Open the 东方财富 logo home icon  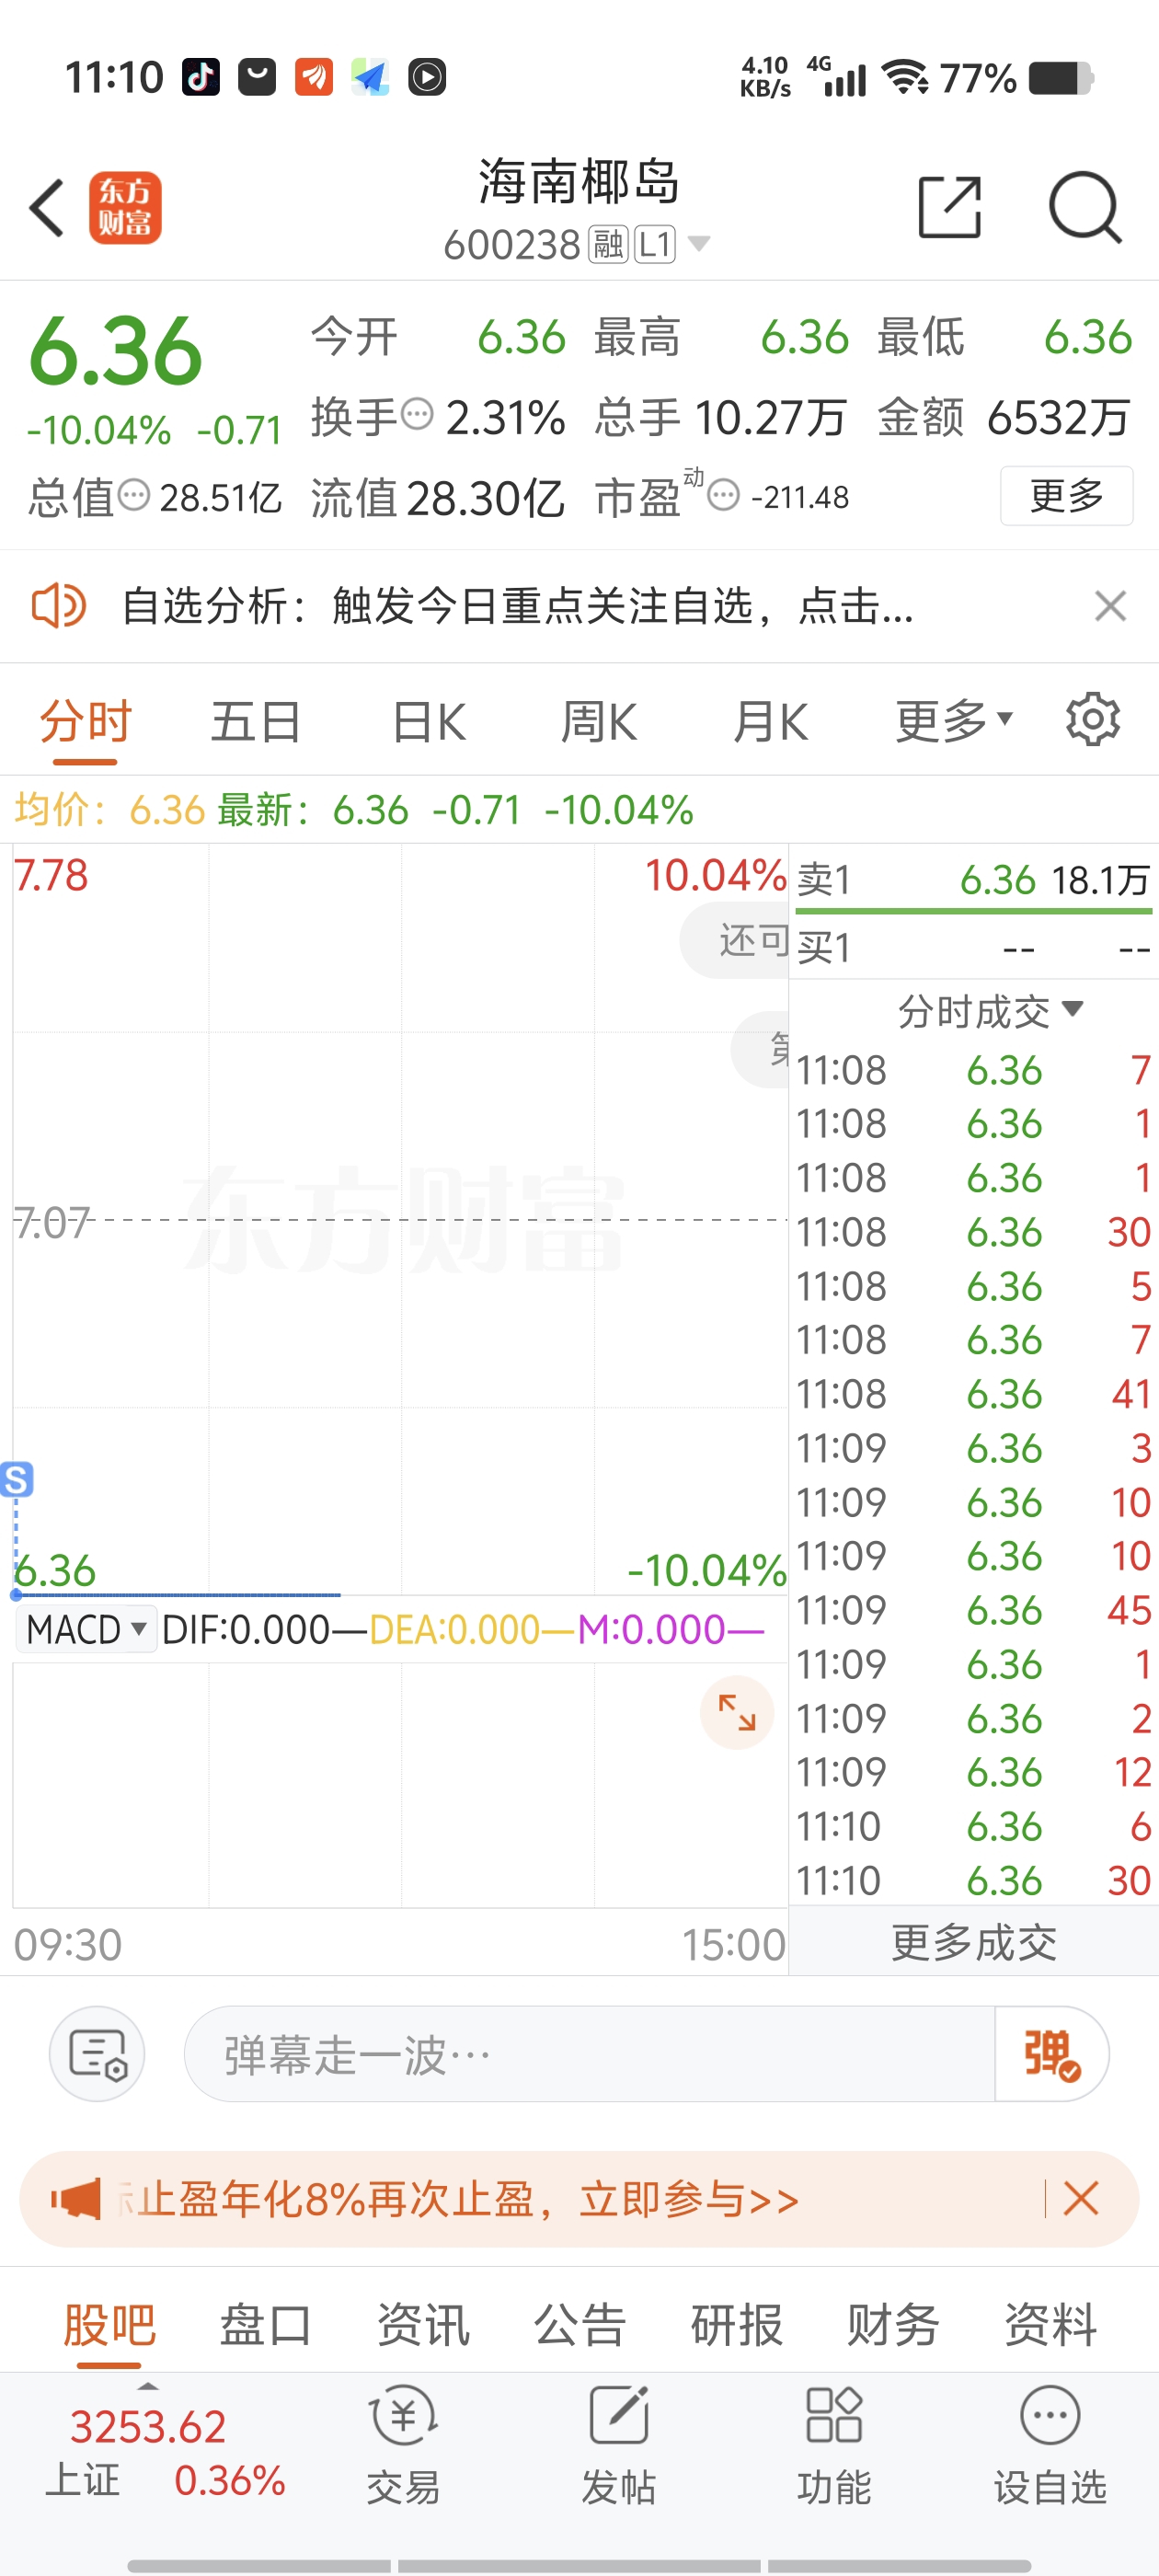click(125, 208)
